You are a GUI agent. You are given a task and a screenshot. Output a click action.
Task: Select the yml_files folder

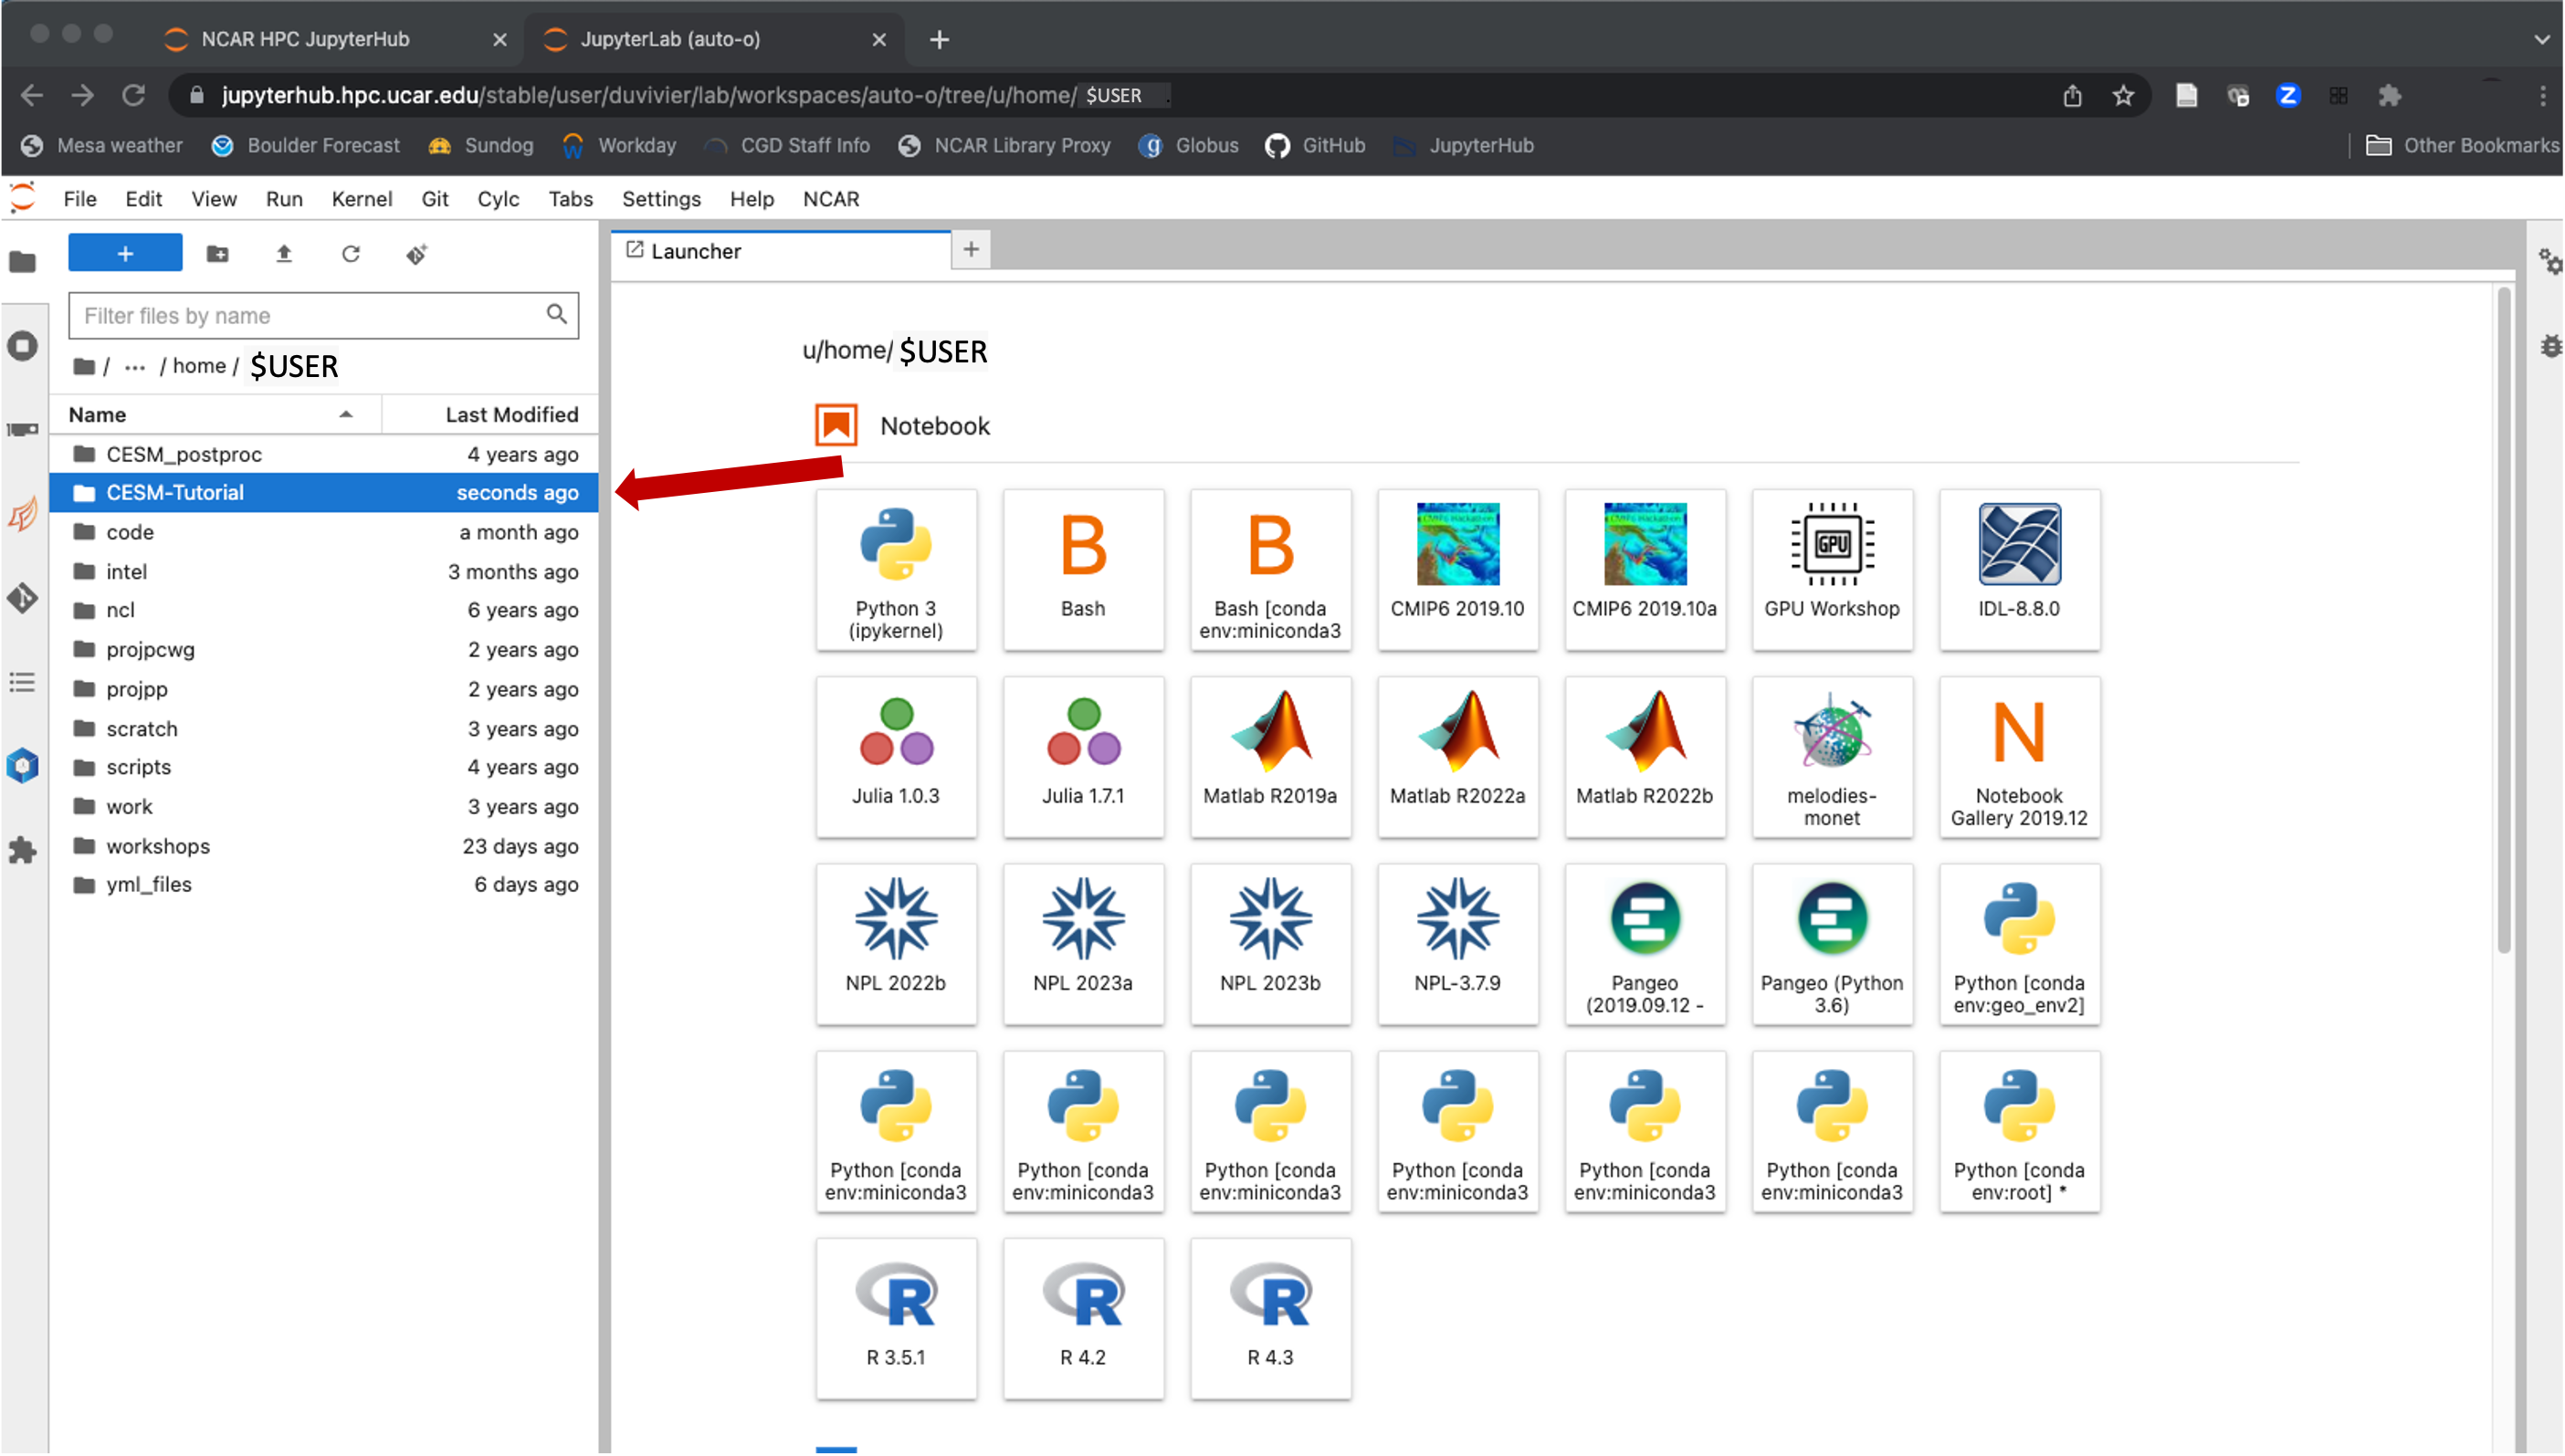tap(323, 884)
